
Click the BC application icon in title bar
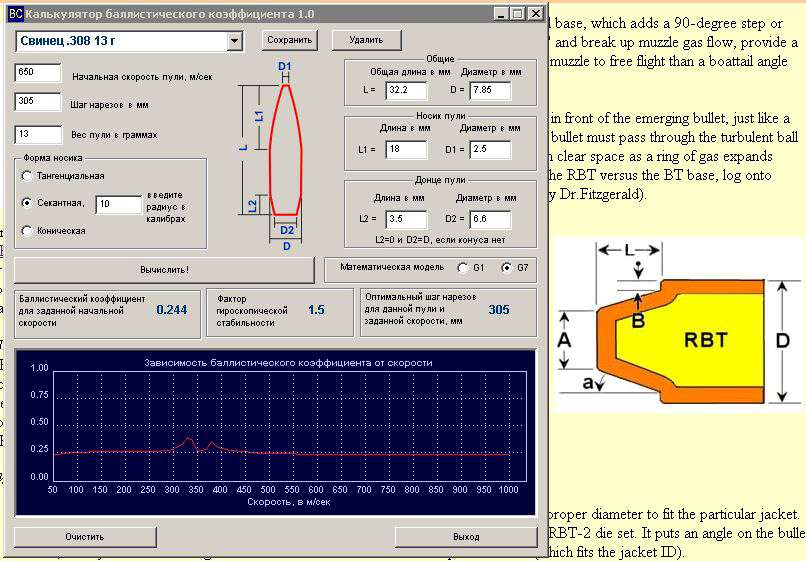[x=13, y=13]
